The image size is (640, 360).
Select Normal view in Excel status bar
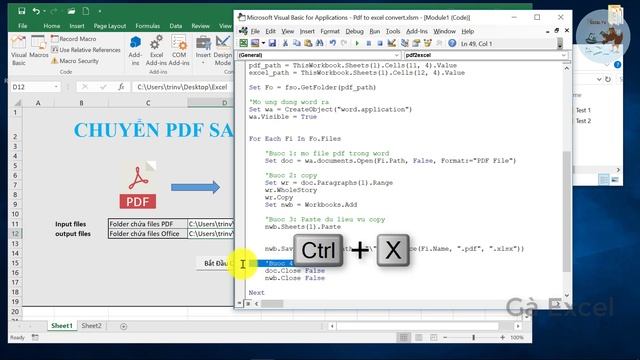pyautogui.click(x=404, y=338)
